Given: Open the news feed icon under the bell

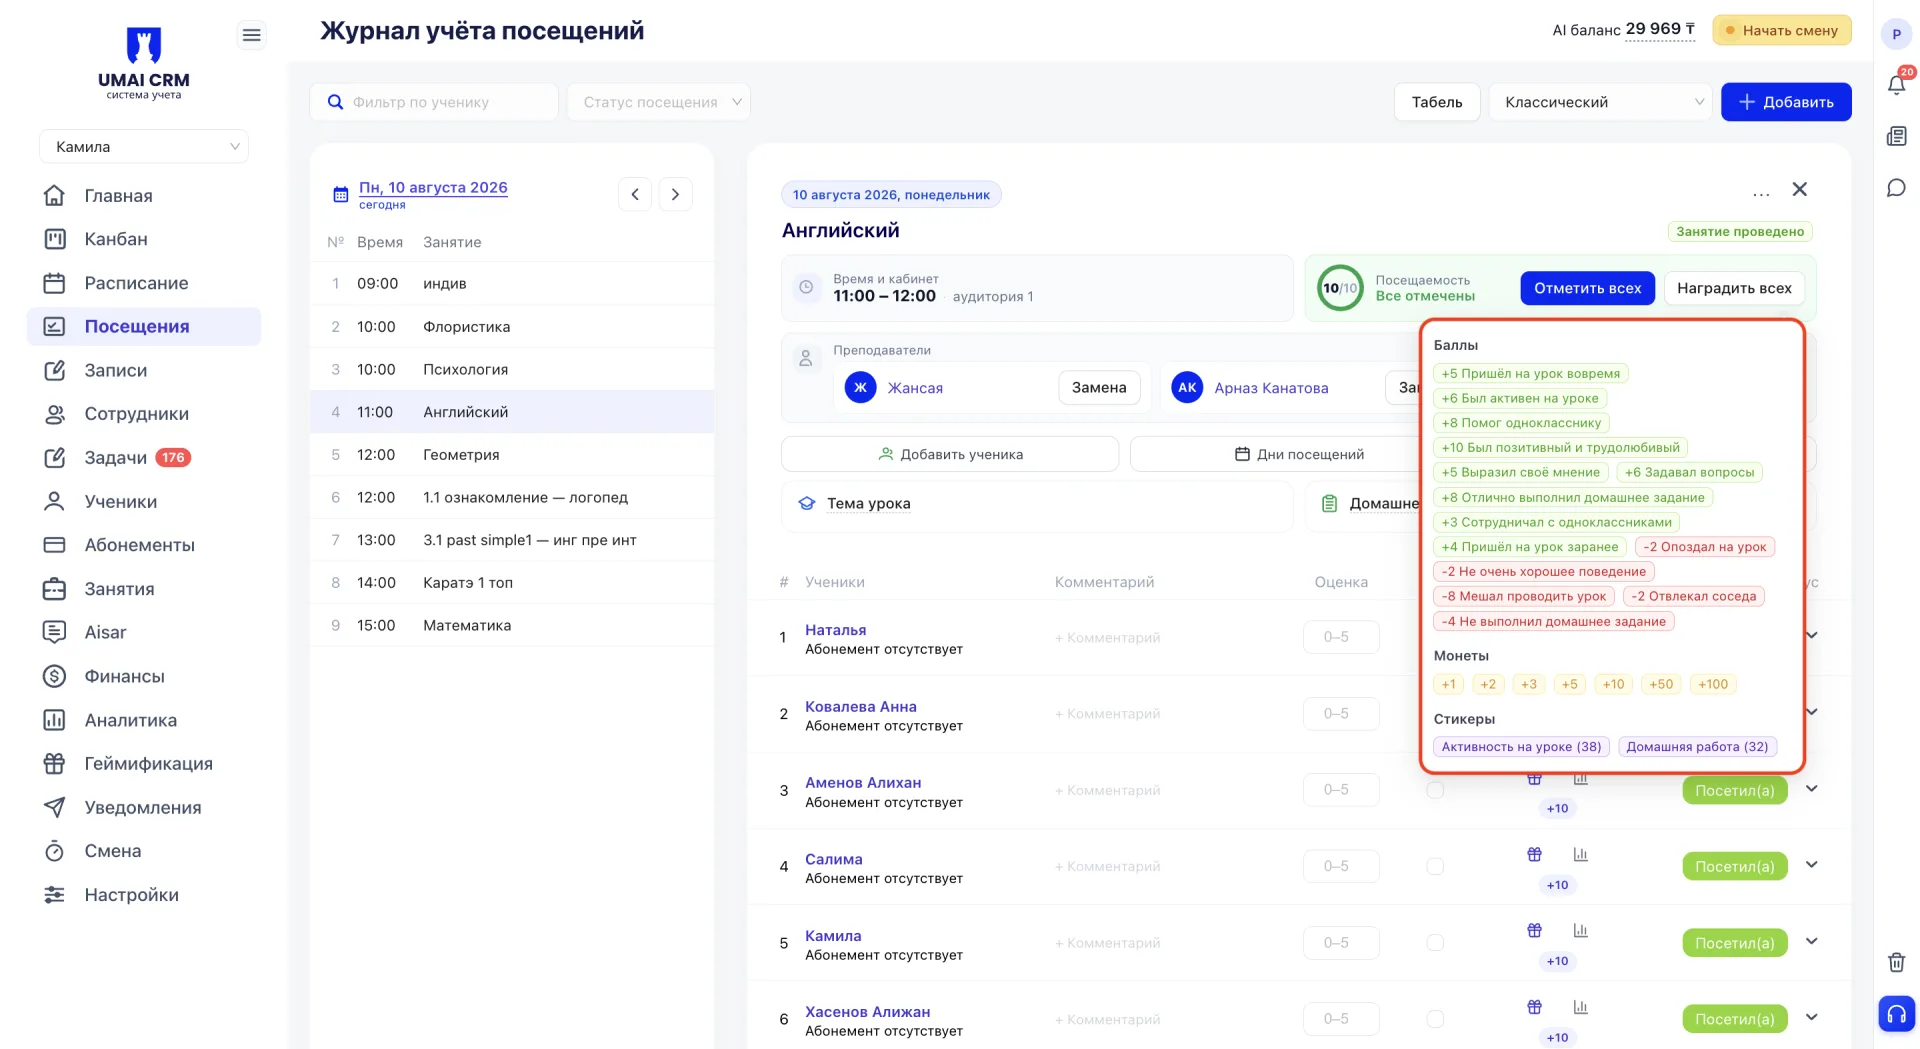Looking at the screenshot, I should 1896,137.
